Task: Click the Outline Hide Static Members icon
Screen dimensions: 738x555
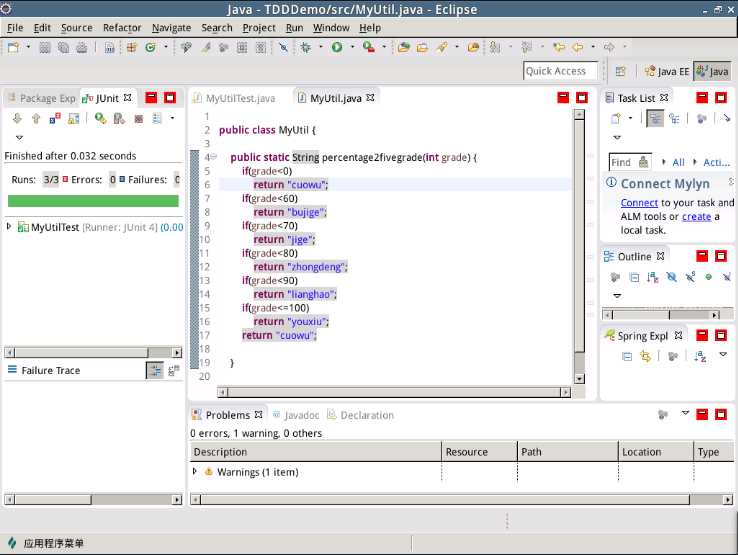Action: coord(690,277)
